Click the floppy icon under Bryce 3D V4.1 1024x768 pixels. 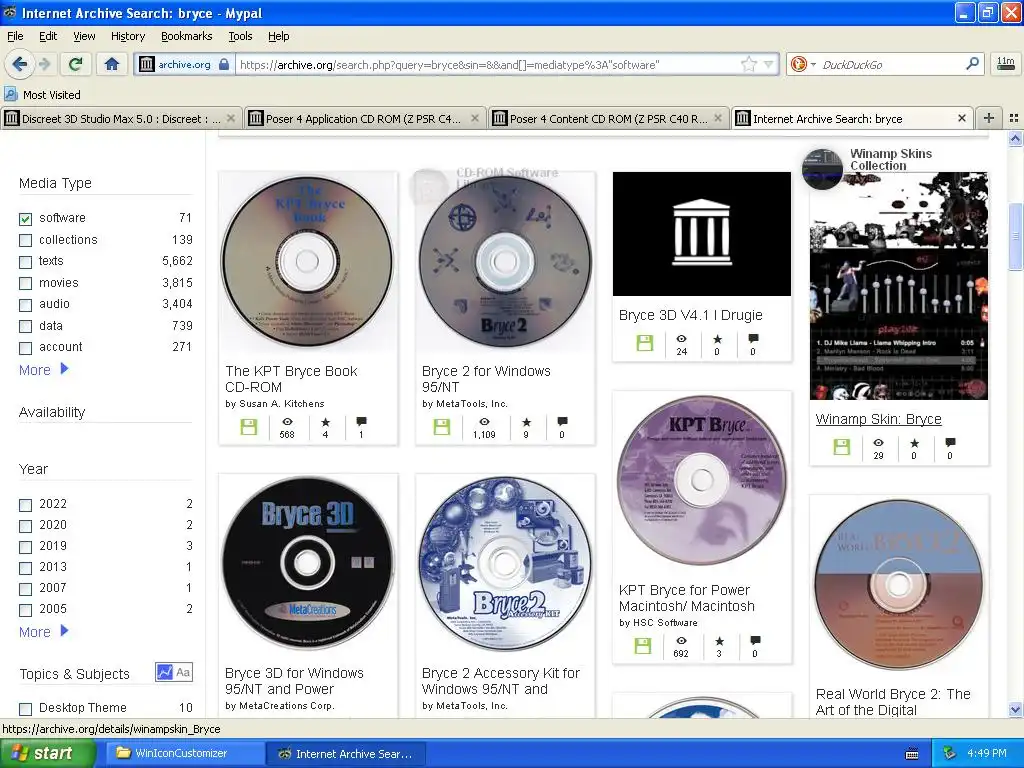pyautogui.click(x=645, y=343)
